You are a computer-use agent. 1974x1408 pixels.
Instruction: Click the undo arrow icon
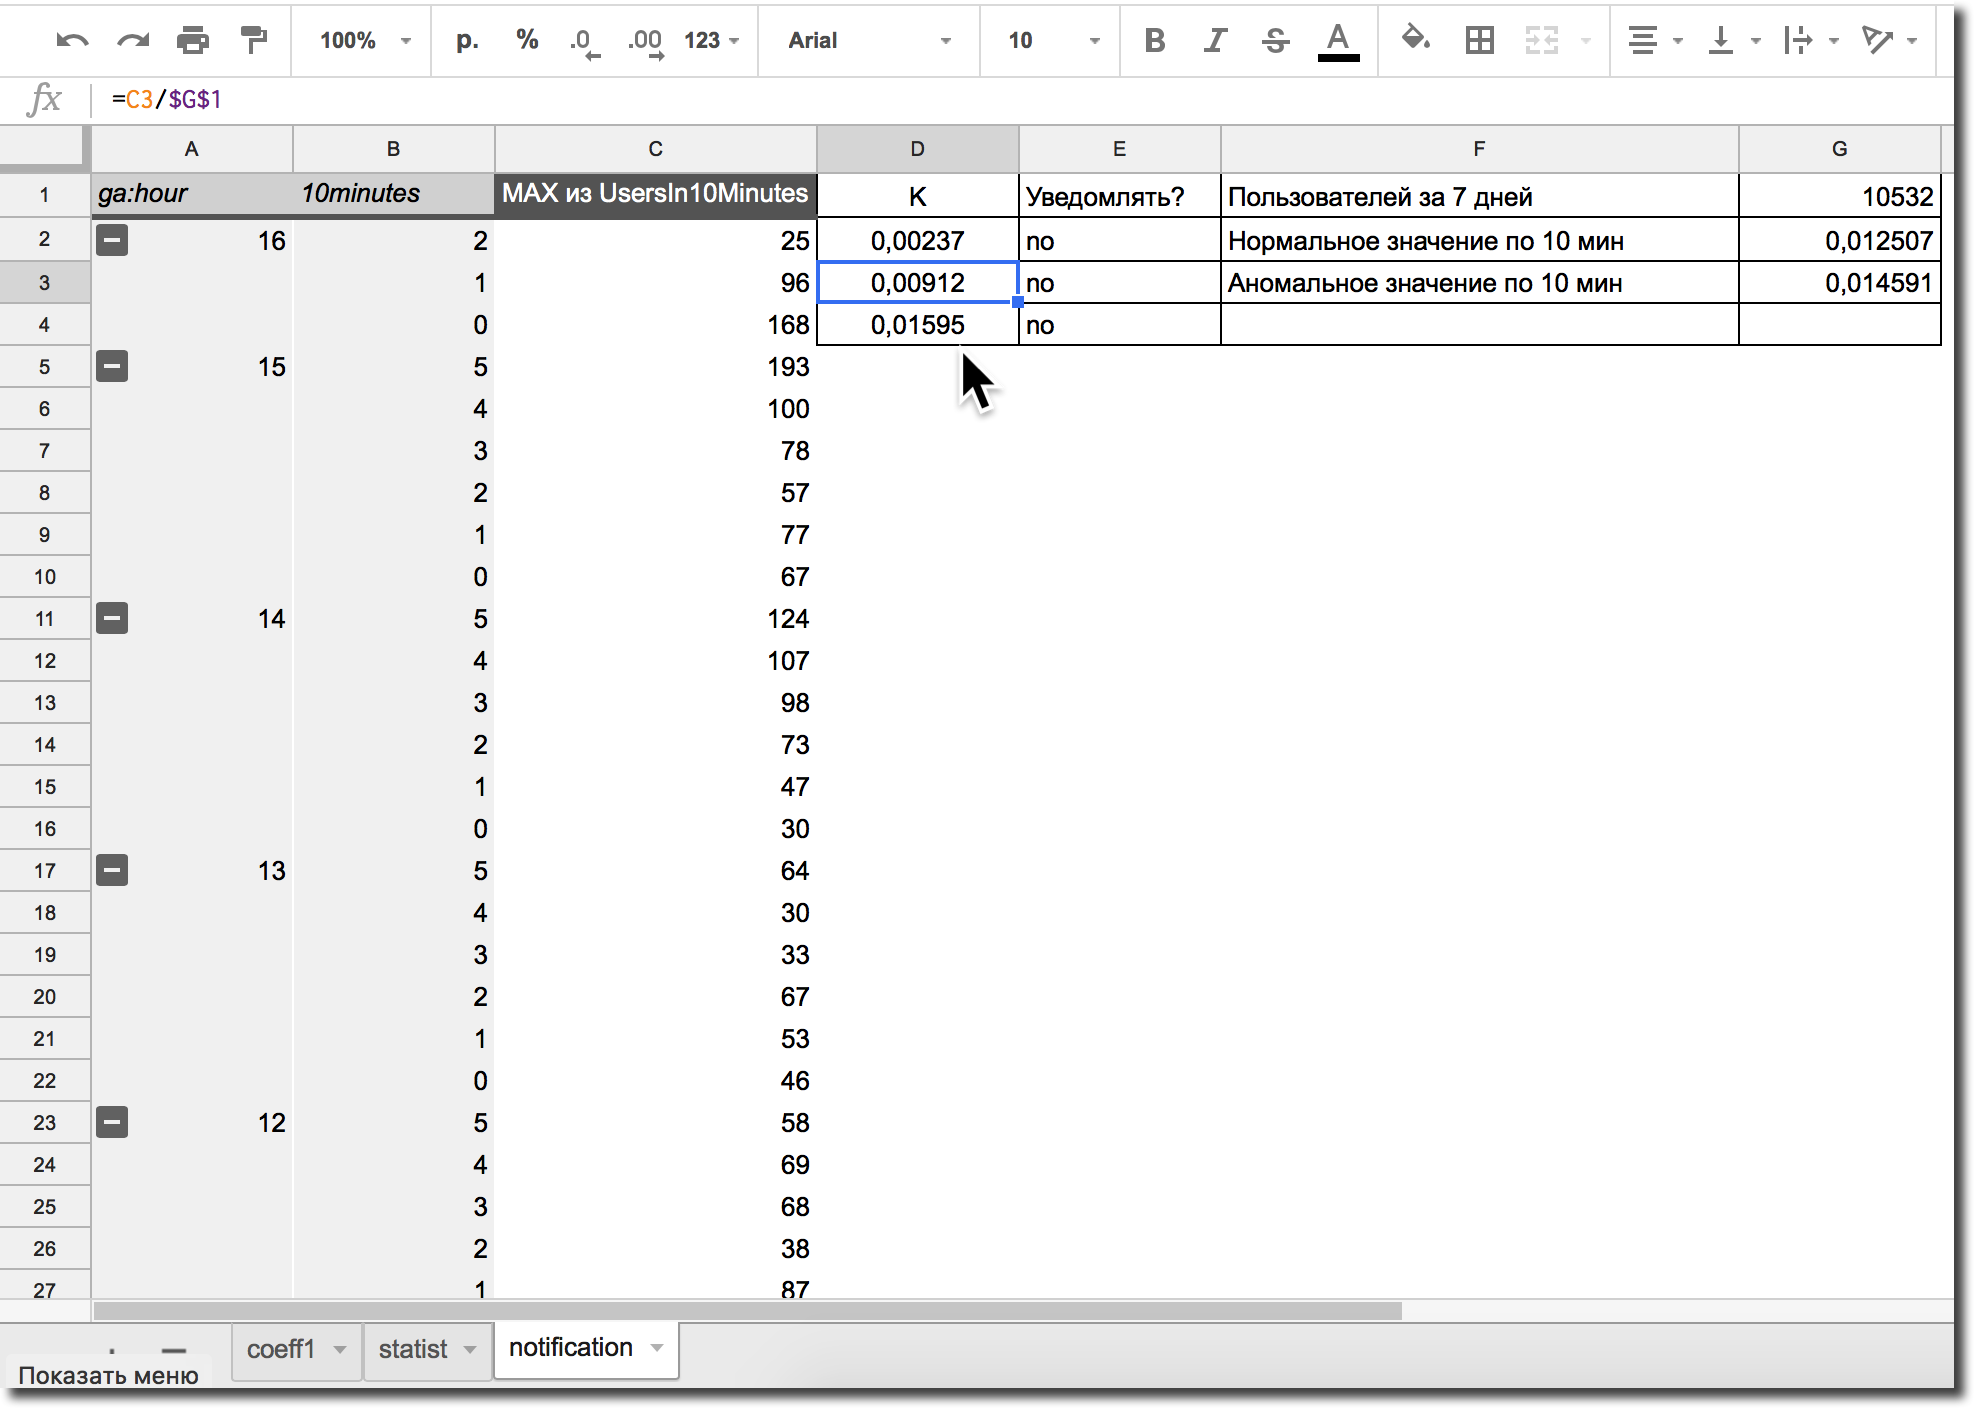click(x=73, y=41)
